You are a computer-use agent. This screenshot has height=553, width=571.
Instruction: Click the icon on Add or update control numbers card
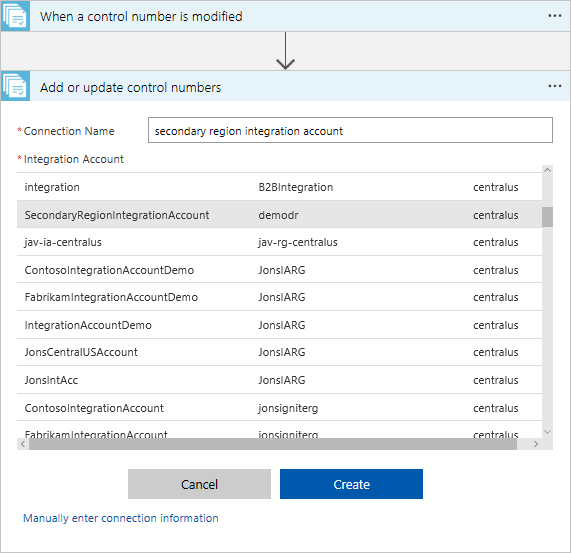coord(15,87)
